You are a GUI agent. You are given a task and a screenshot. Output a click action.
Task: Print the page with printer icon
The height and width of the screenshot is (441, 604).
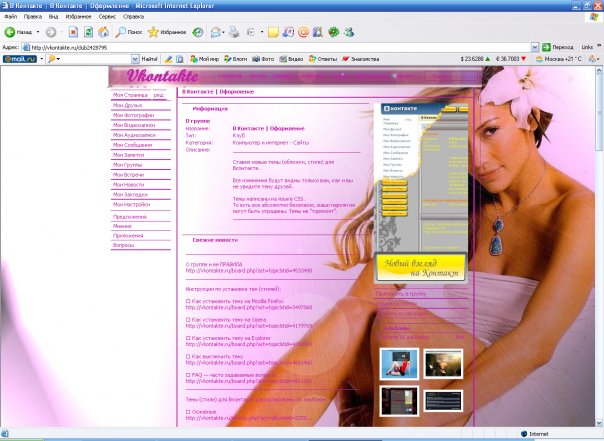(x=234, y=32)
